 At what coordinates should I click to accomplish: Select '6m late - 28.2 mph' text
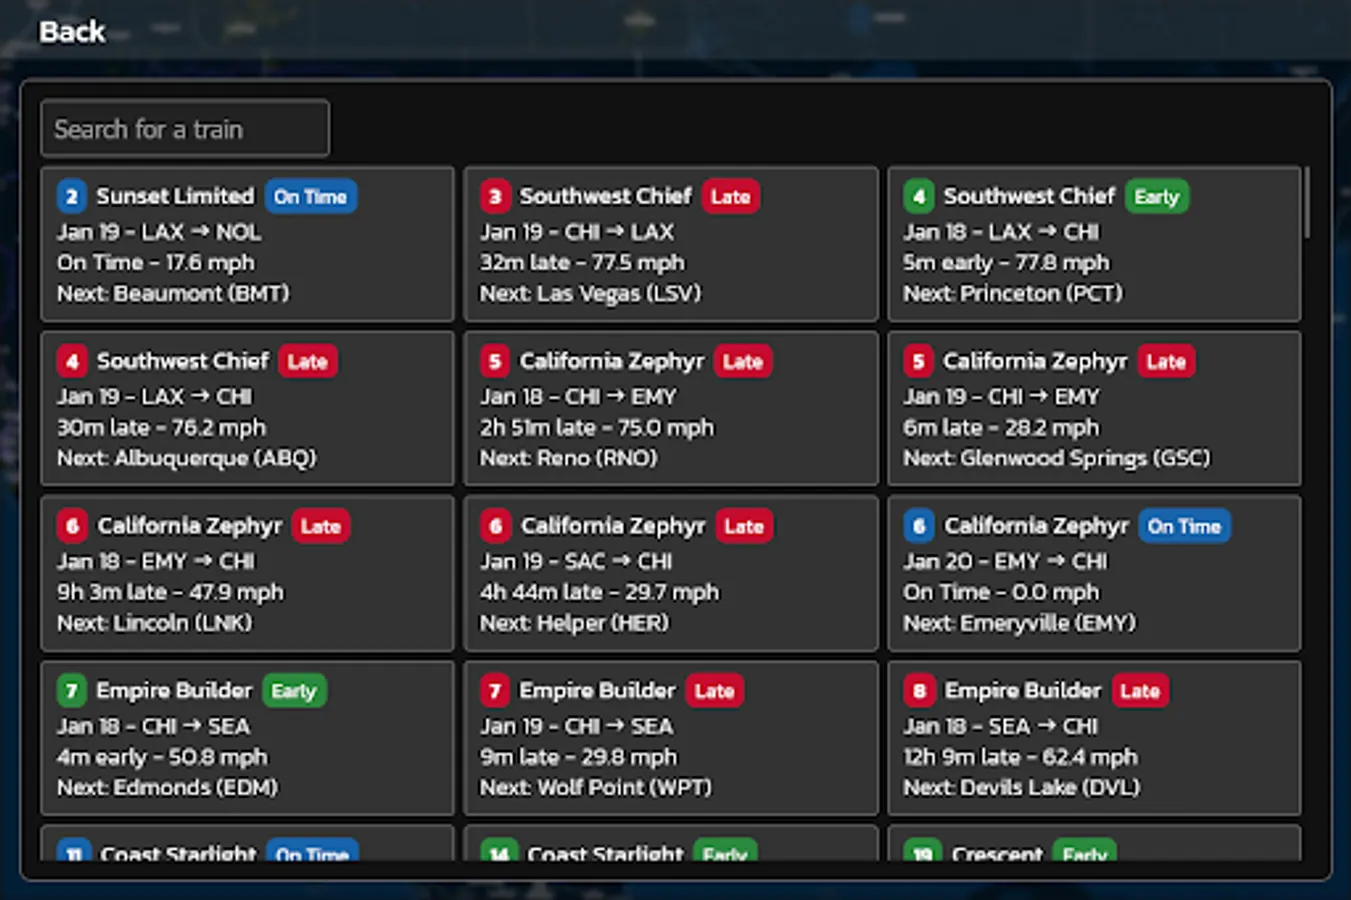pos(1001,428)
